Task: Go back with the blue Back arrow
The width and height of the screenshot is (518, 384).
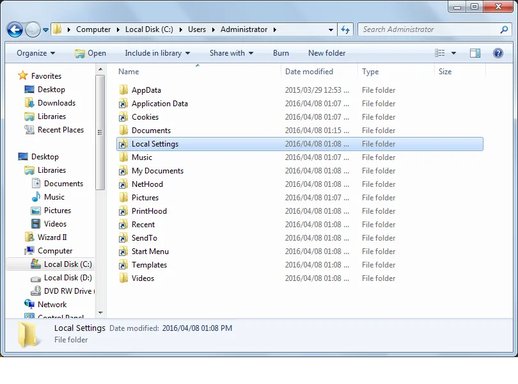Action: pos(15,30)
